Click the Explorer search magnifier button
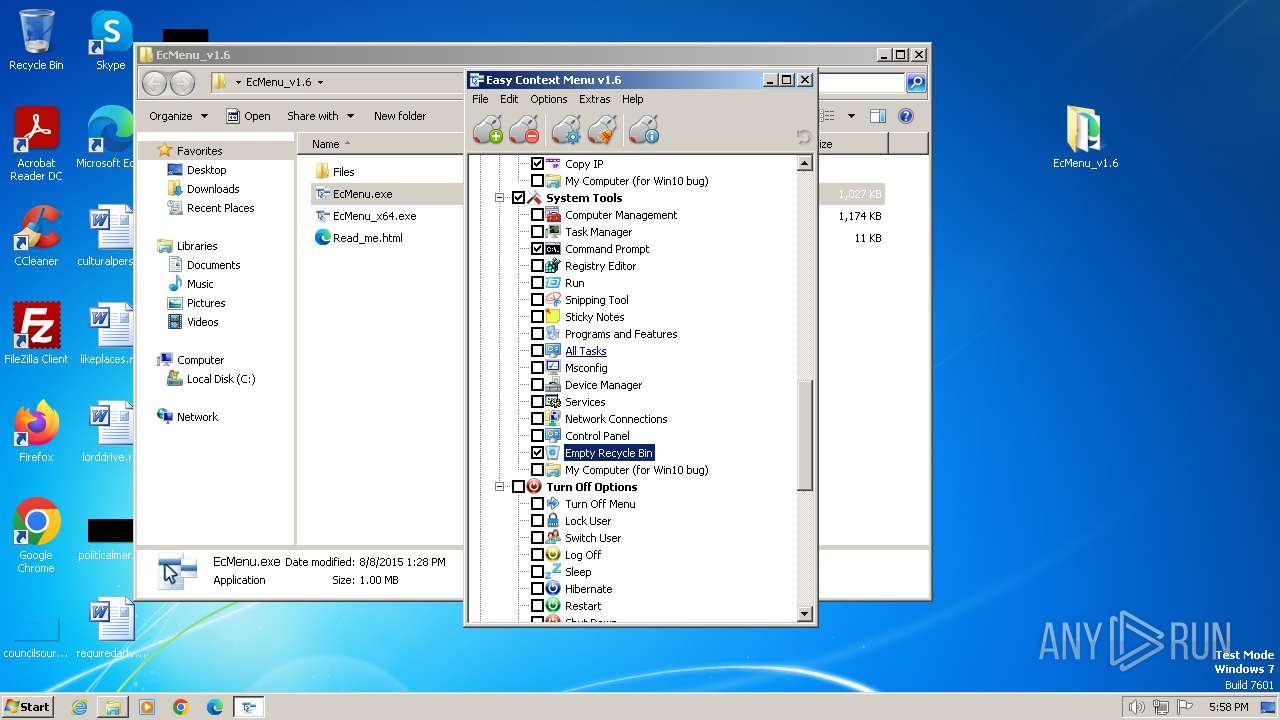The image size is (1280, 720). (916, 83)
